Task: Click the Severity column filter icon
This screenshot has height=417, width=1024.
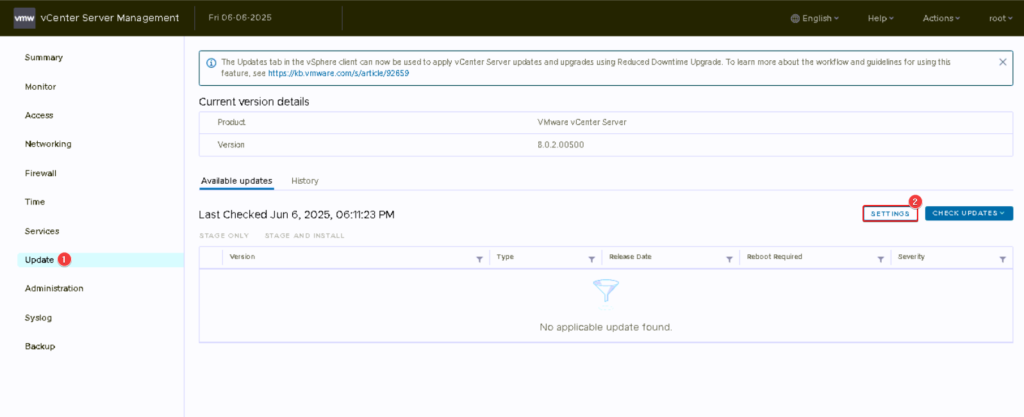Action: pyautogui.click(x=1003, y=258)
